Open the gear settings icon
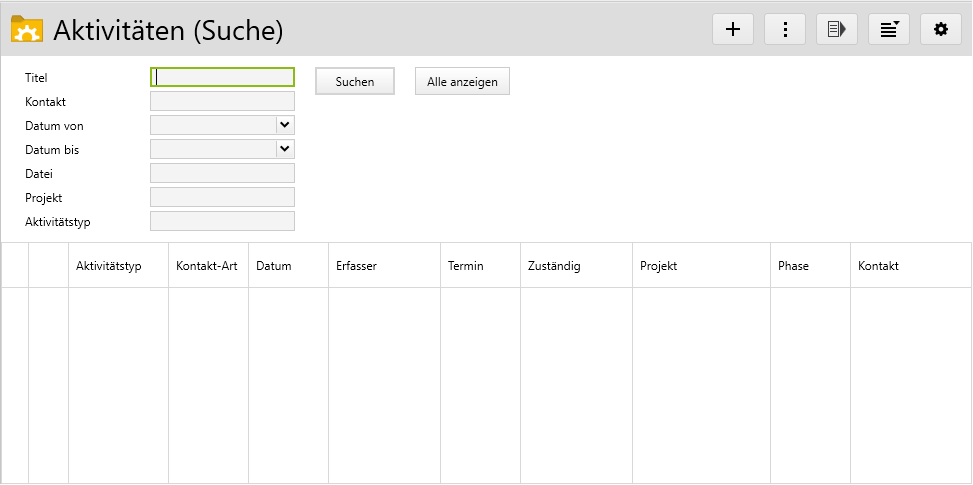This screenshot has height=485, width=973. click(941, 29)
